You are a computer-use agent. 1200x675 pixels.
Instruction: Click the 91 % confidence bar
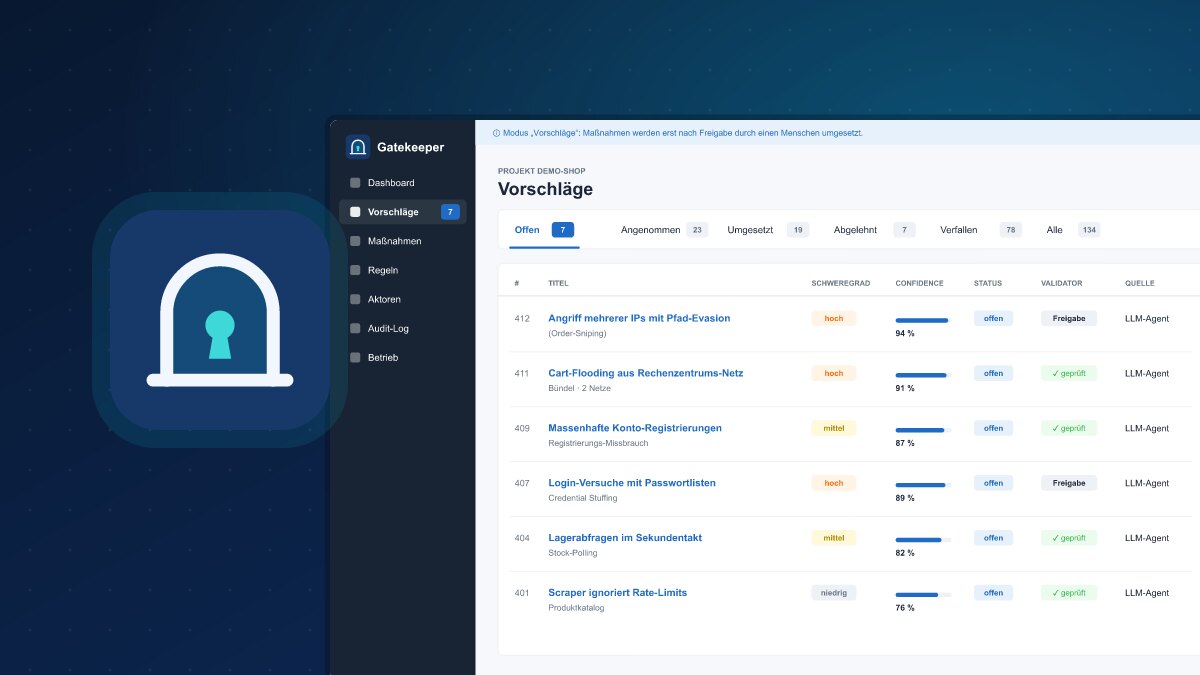click(923, 375)
